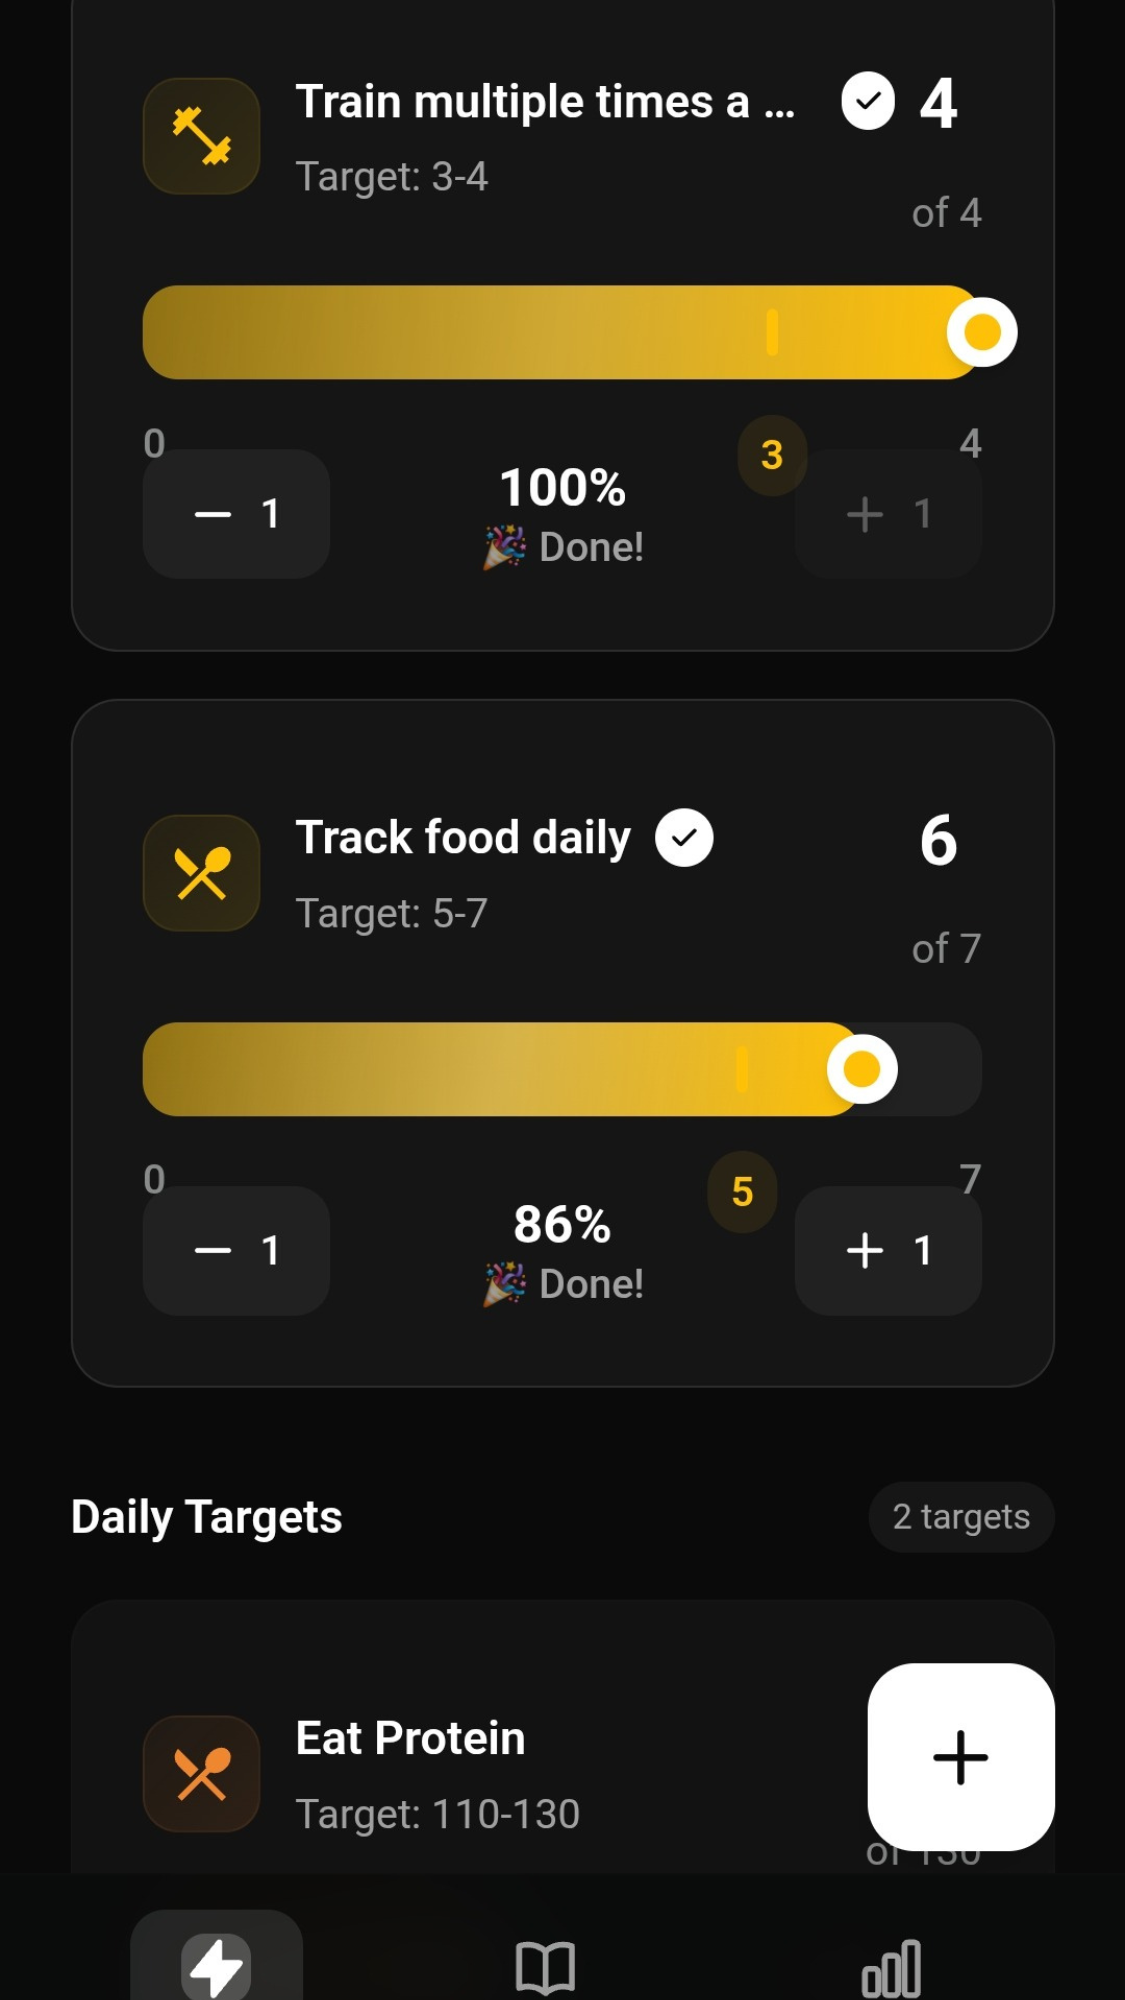Tap the minimum target marker 5 badge
The image size is (1125, 2000).
(x=742, y=1192)
